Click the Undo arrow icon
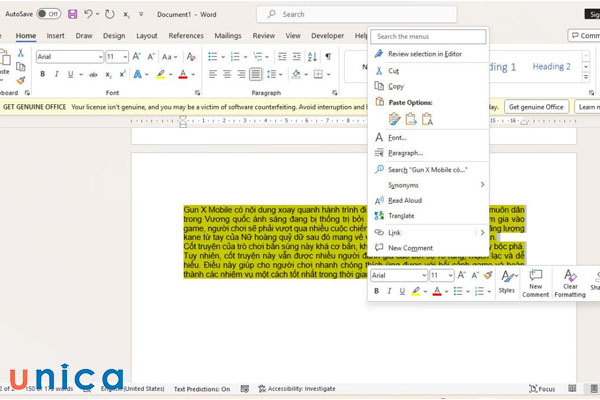 [x=88, y=14]
